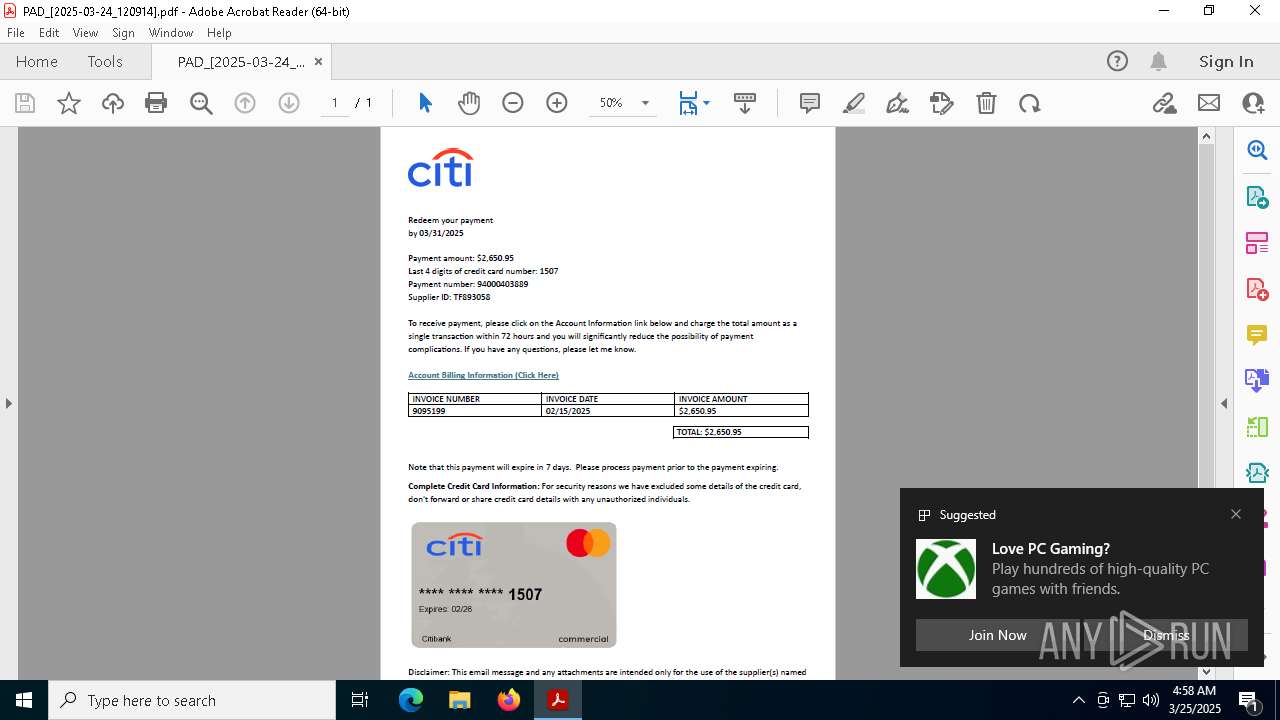Open the Action Center notification icon
This screenshot has height=720, width=1280.
coord(1250,700)
